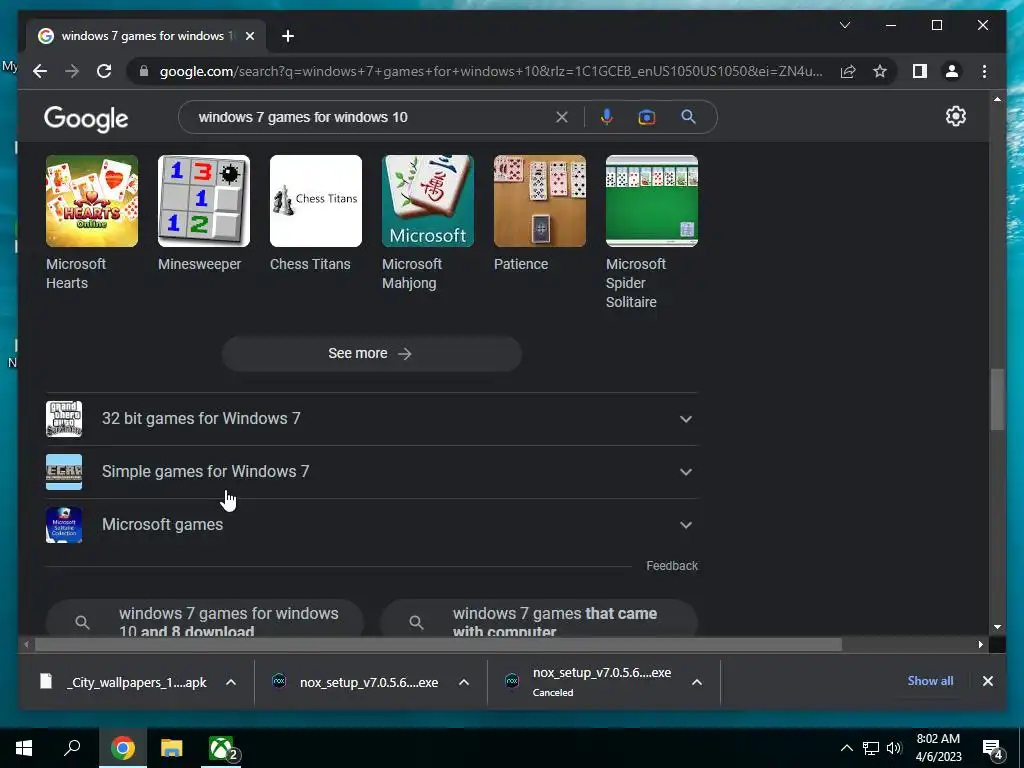The image size is (1024, 768).
Task: Reload the current page
Action: tap(104, 71)
